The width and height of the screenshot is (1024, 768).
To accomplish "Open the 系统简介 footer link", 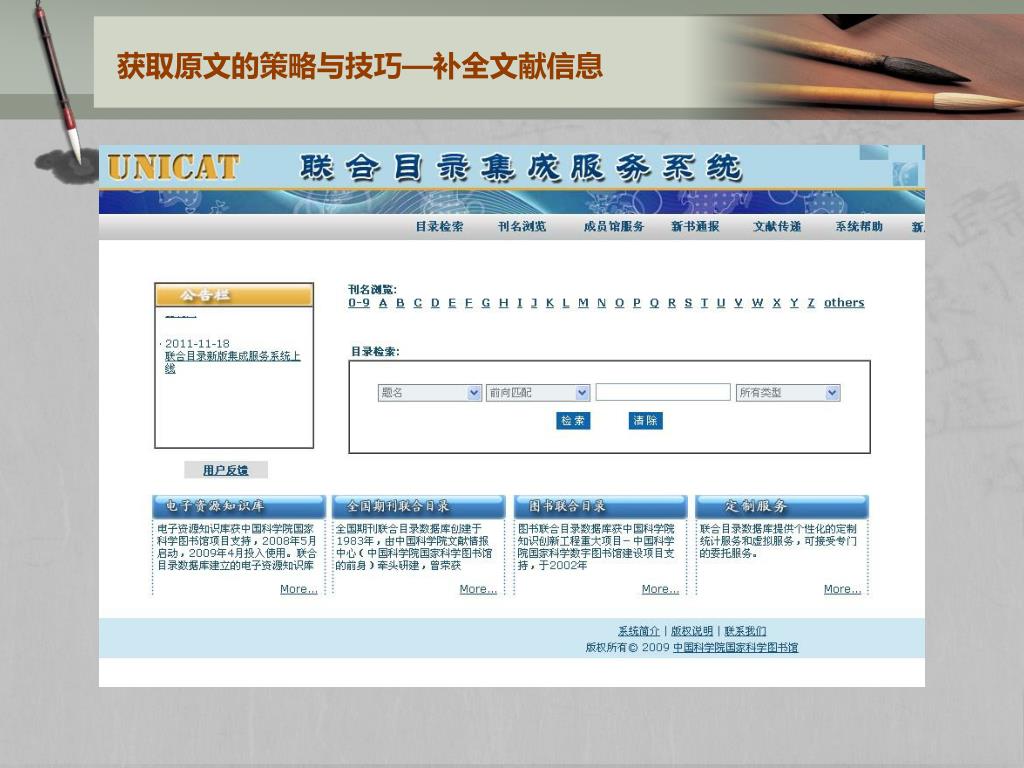I will [639, 631].
